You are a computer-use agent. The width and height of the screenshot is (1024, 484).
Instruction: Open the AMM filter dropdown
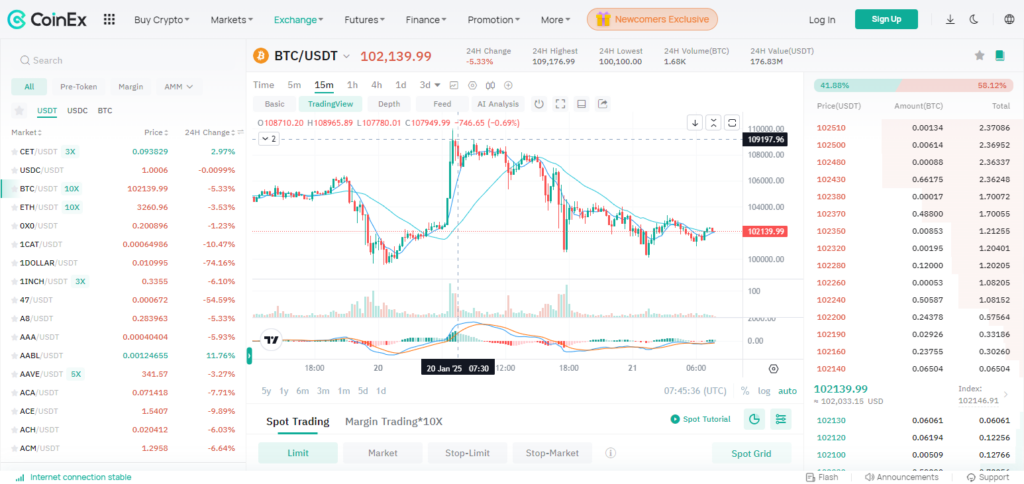pos(179,86)
